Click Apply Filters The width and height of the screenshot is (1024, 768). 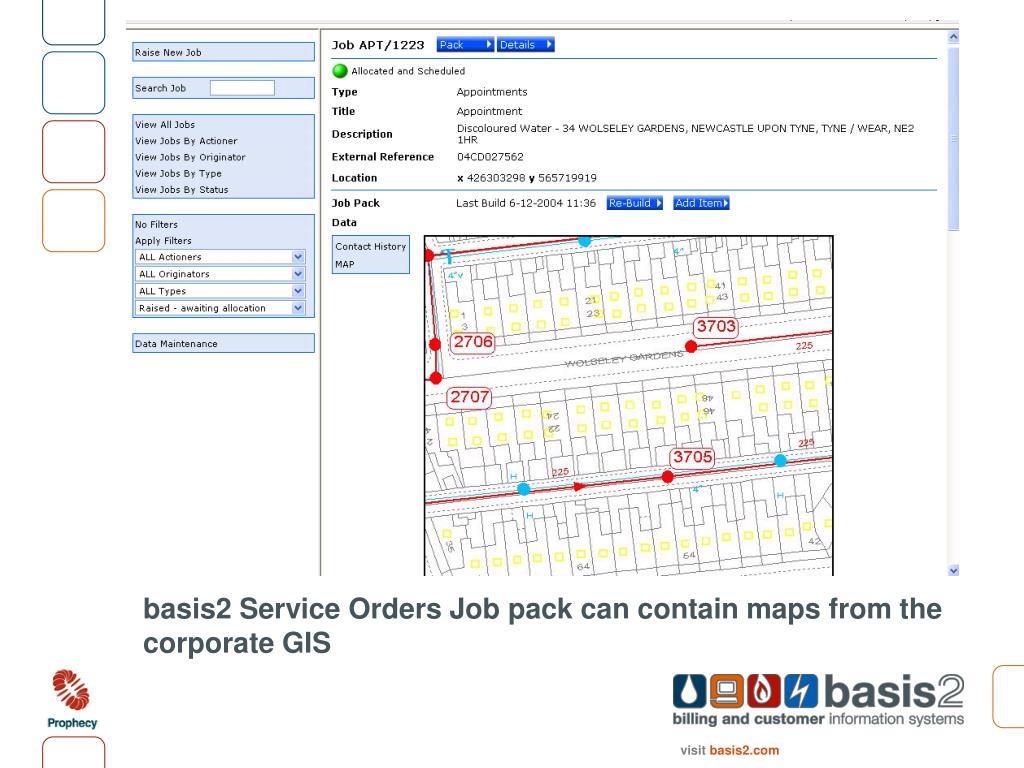tap(163, 240)
